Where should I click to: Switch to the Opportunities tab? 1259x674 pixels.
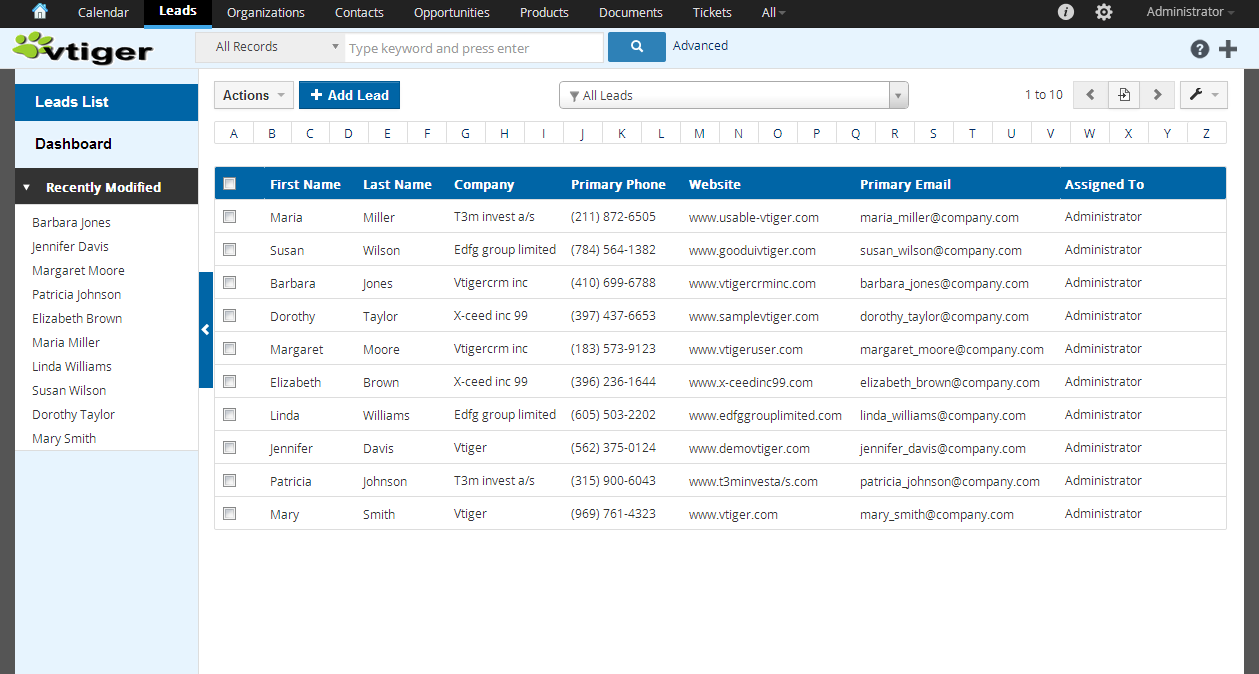coord(451,13)
